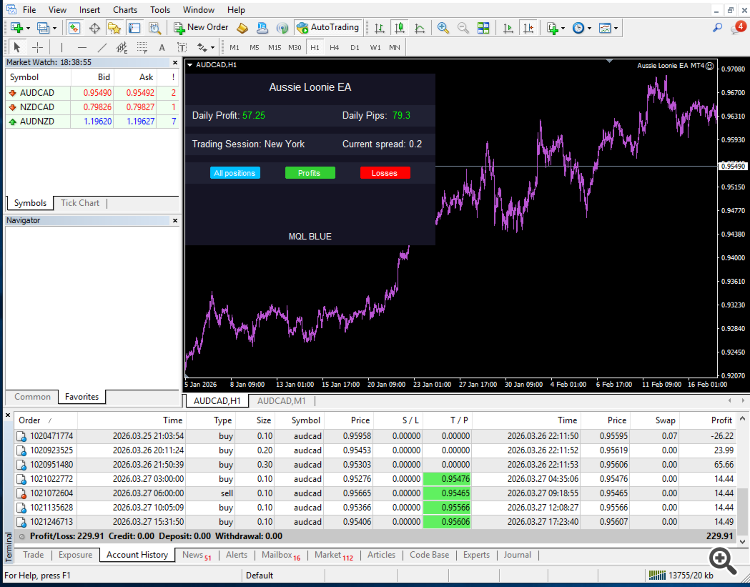Switch to the AUDCAD,M1 chart tab
Screen dimensions: 750x587
281,401
